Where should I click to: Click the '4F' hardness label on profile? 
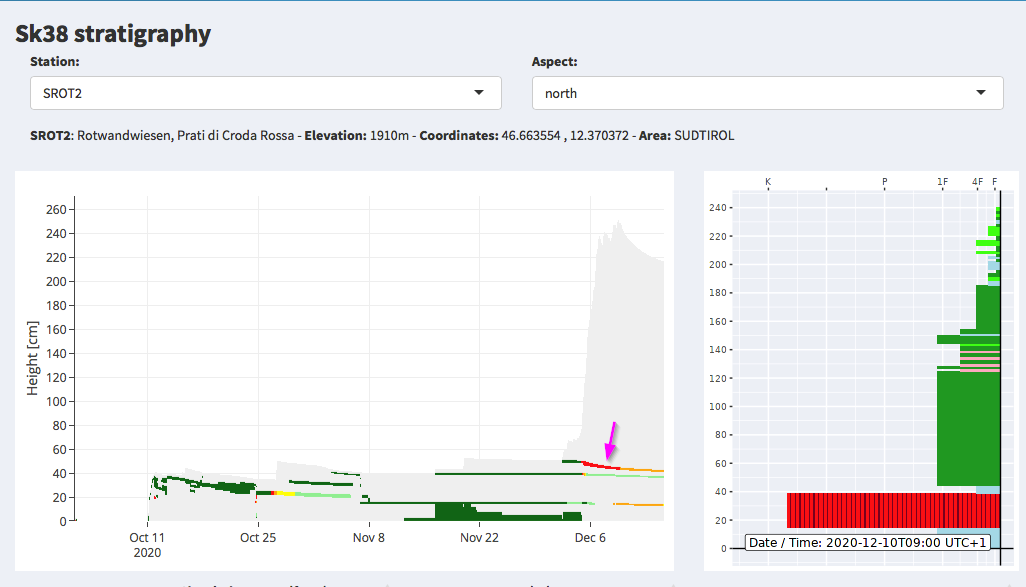click(978, 181)
